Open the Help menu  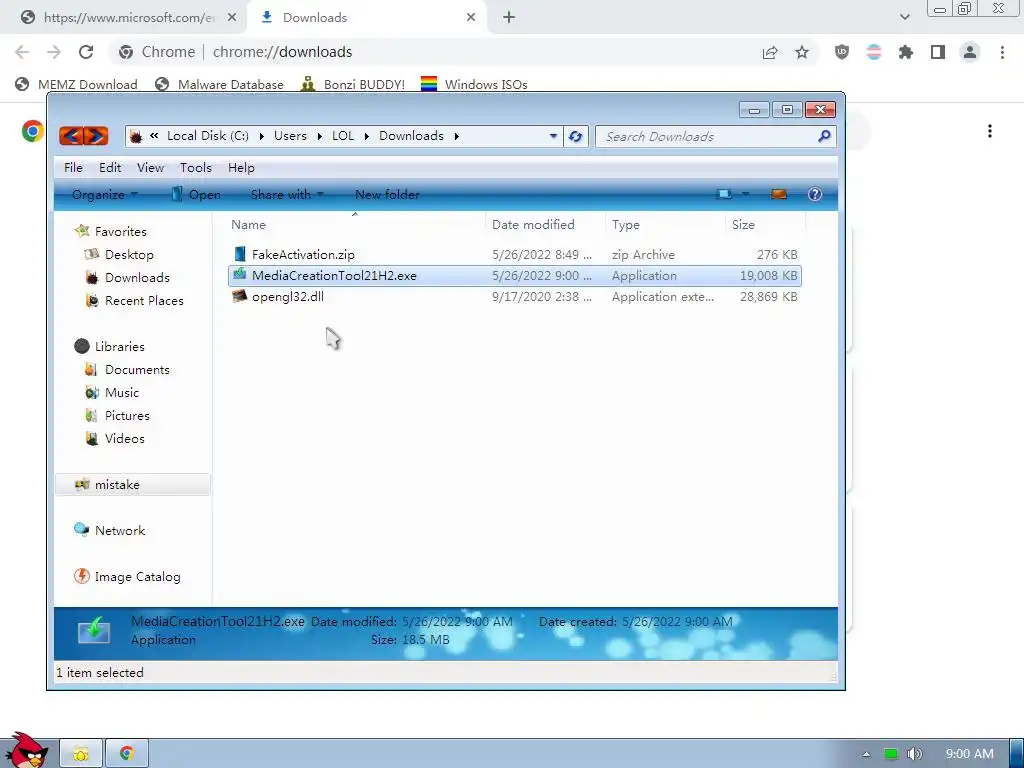click(241, 167)
